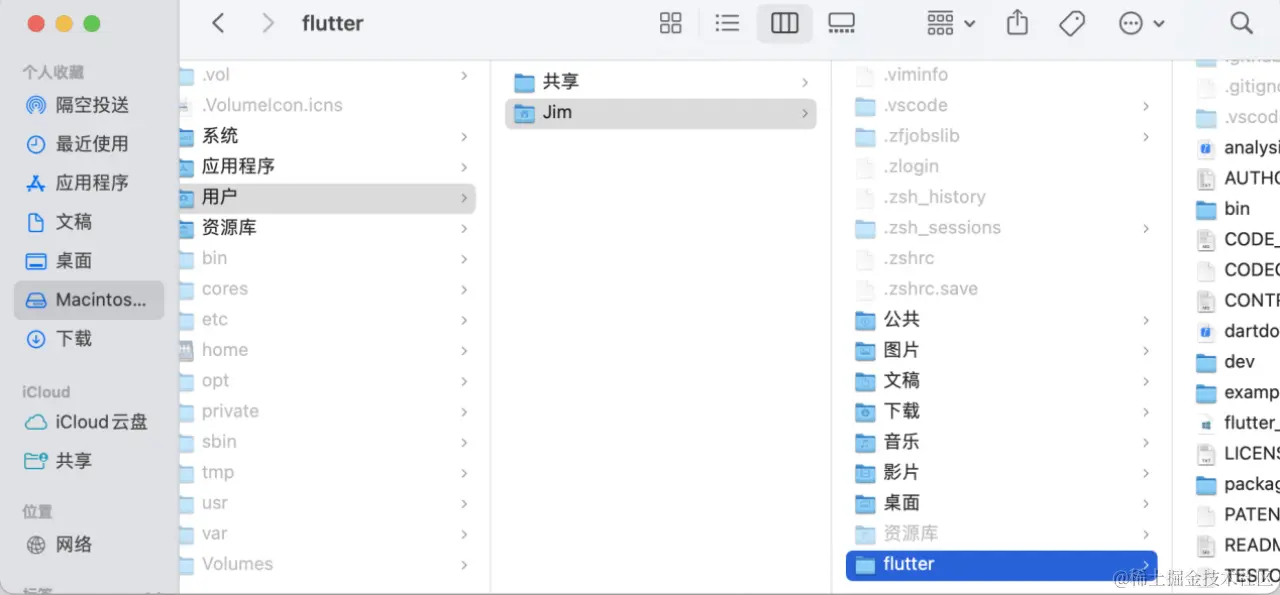Select the .zsh_history file
1280x595 pixels.
coord(1001,197)
